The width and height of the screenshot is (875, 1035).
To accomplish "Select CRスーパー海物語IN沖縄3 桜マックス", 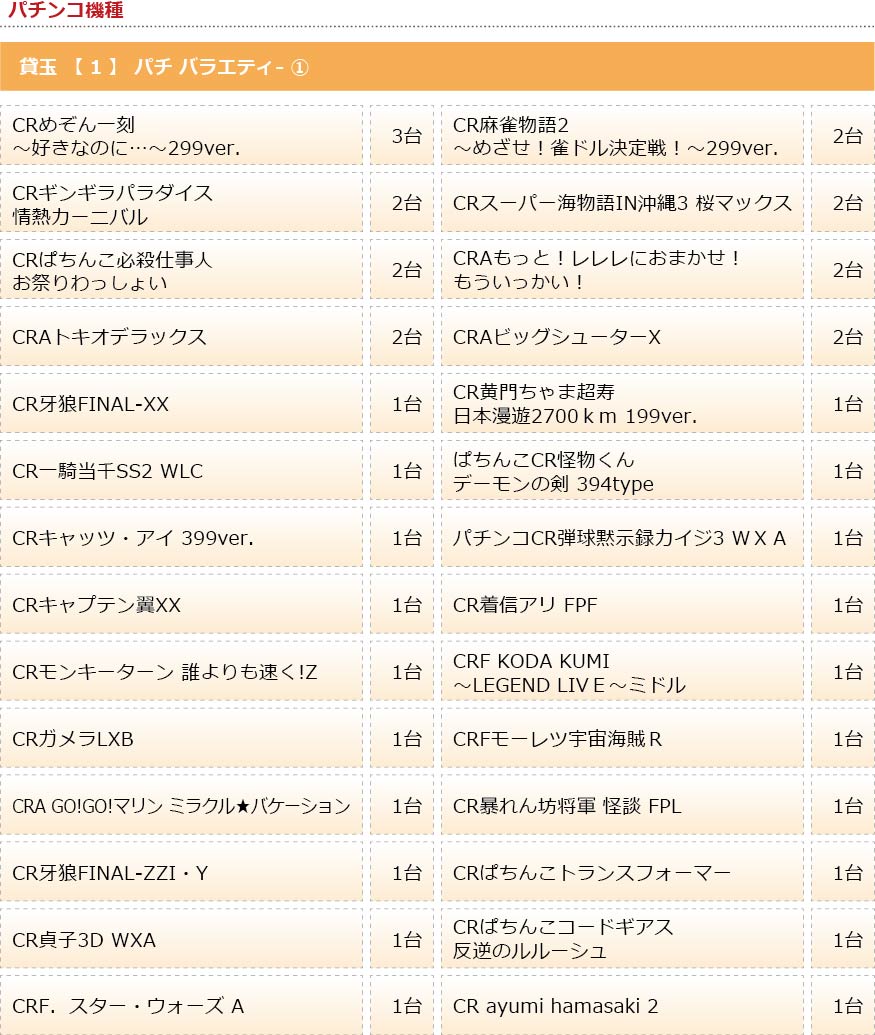I will 622,203.
